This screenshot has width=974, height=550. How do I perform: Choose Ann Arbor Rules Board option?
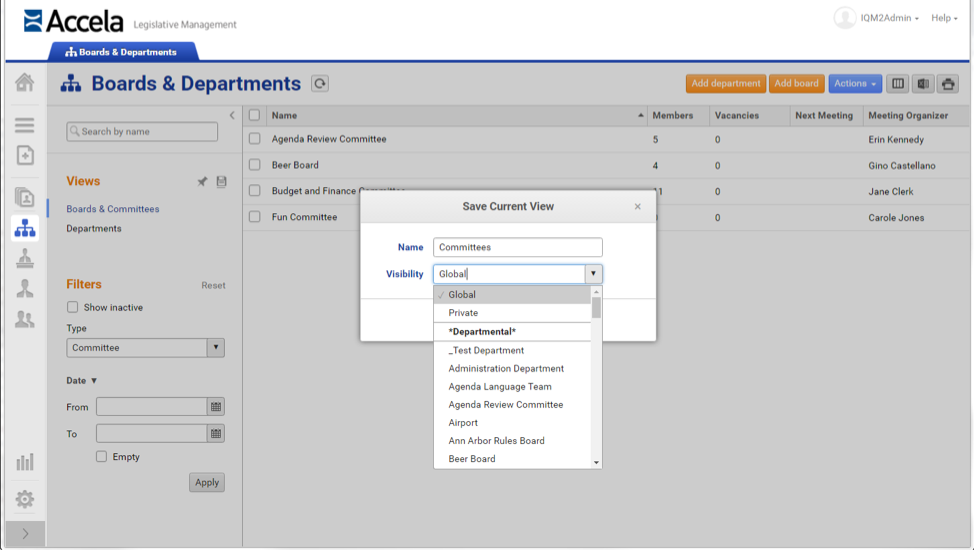coord(512,440)
